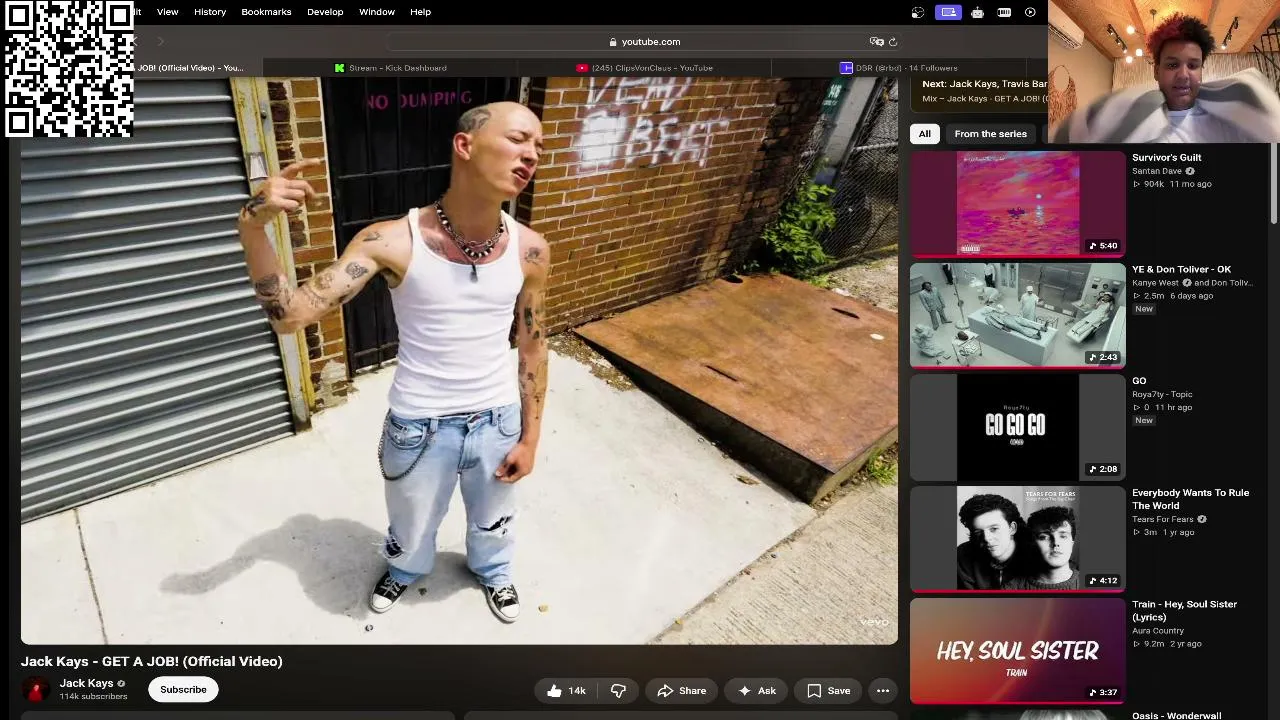Click the leftmost status icon in the menu bar

click(x=918, y=12)
